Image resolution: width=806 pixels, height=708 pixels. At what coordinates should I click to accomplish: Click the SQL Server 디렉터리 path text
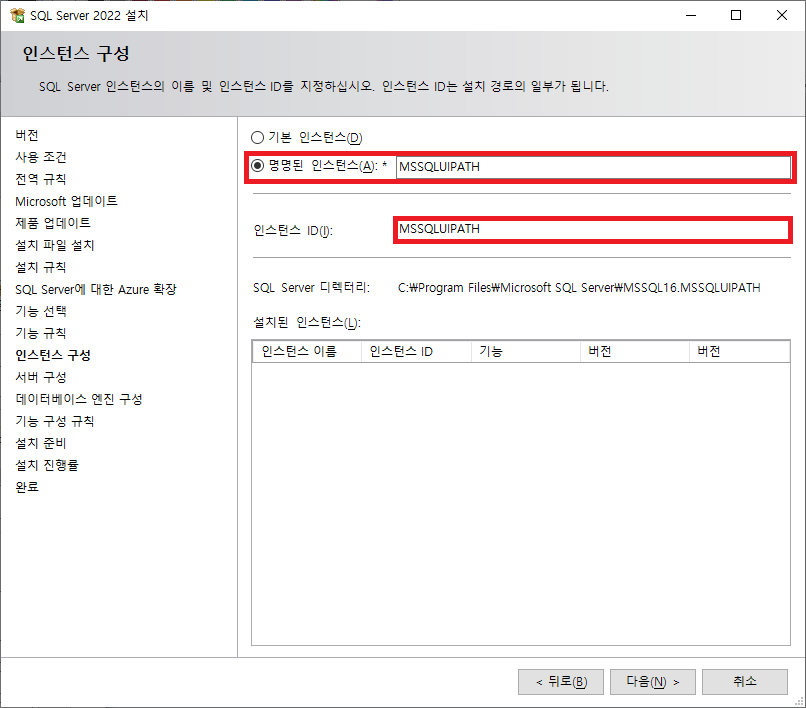(x=579, y=287)
